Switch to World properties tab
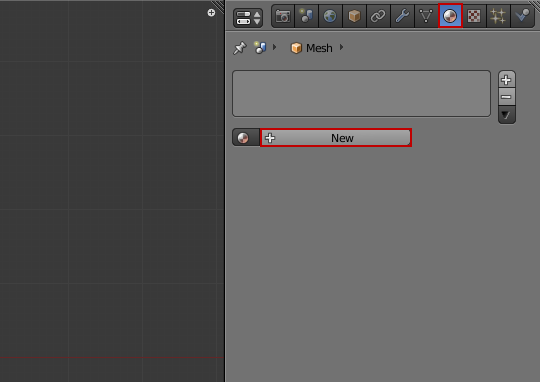 coord(330,16)
